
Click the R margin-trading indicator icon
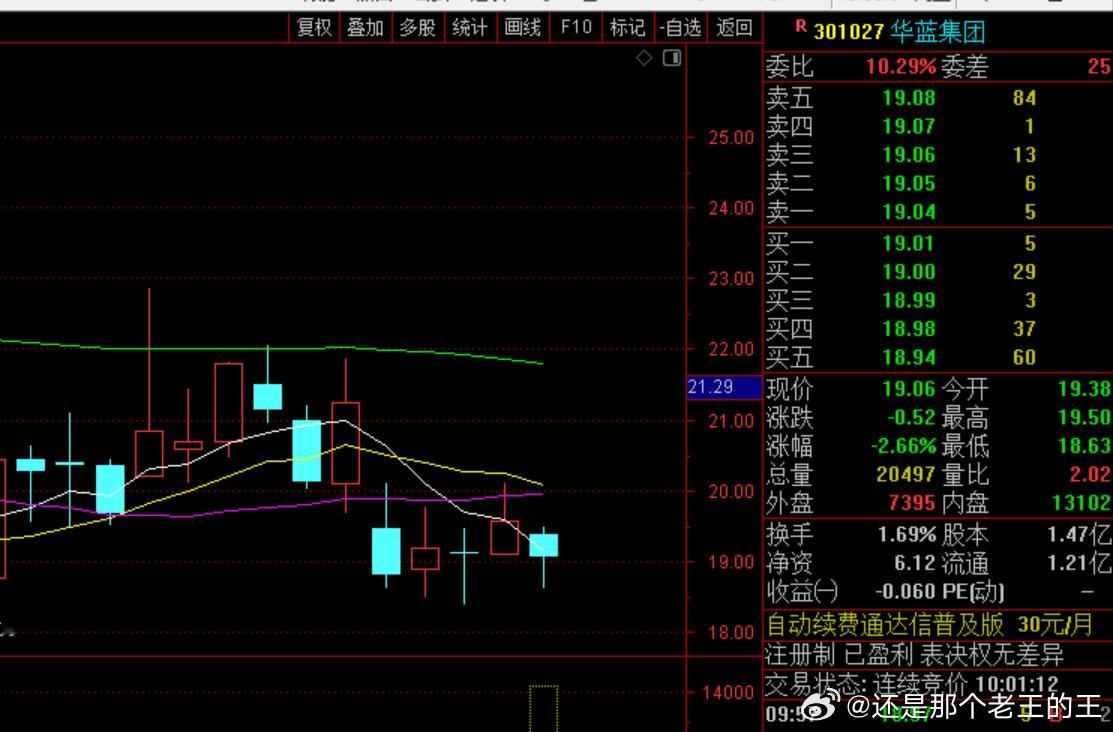(801, 26)
